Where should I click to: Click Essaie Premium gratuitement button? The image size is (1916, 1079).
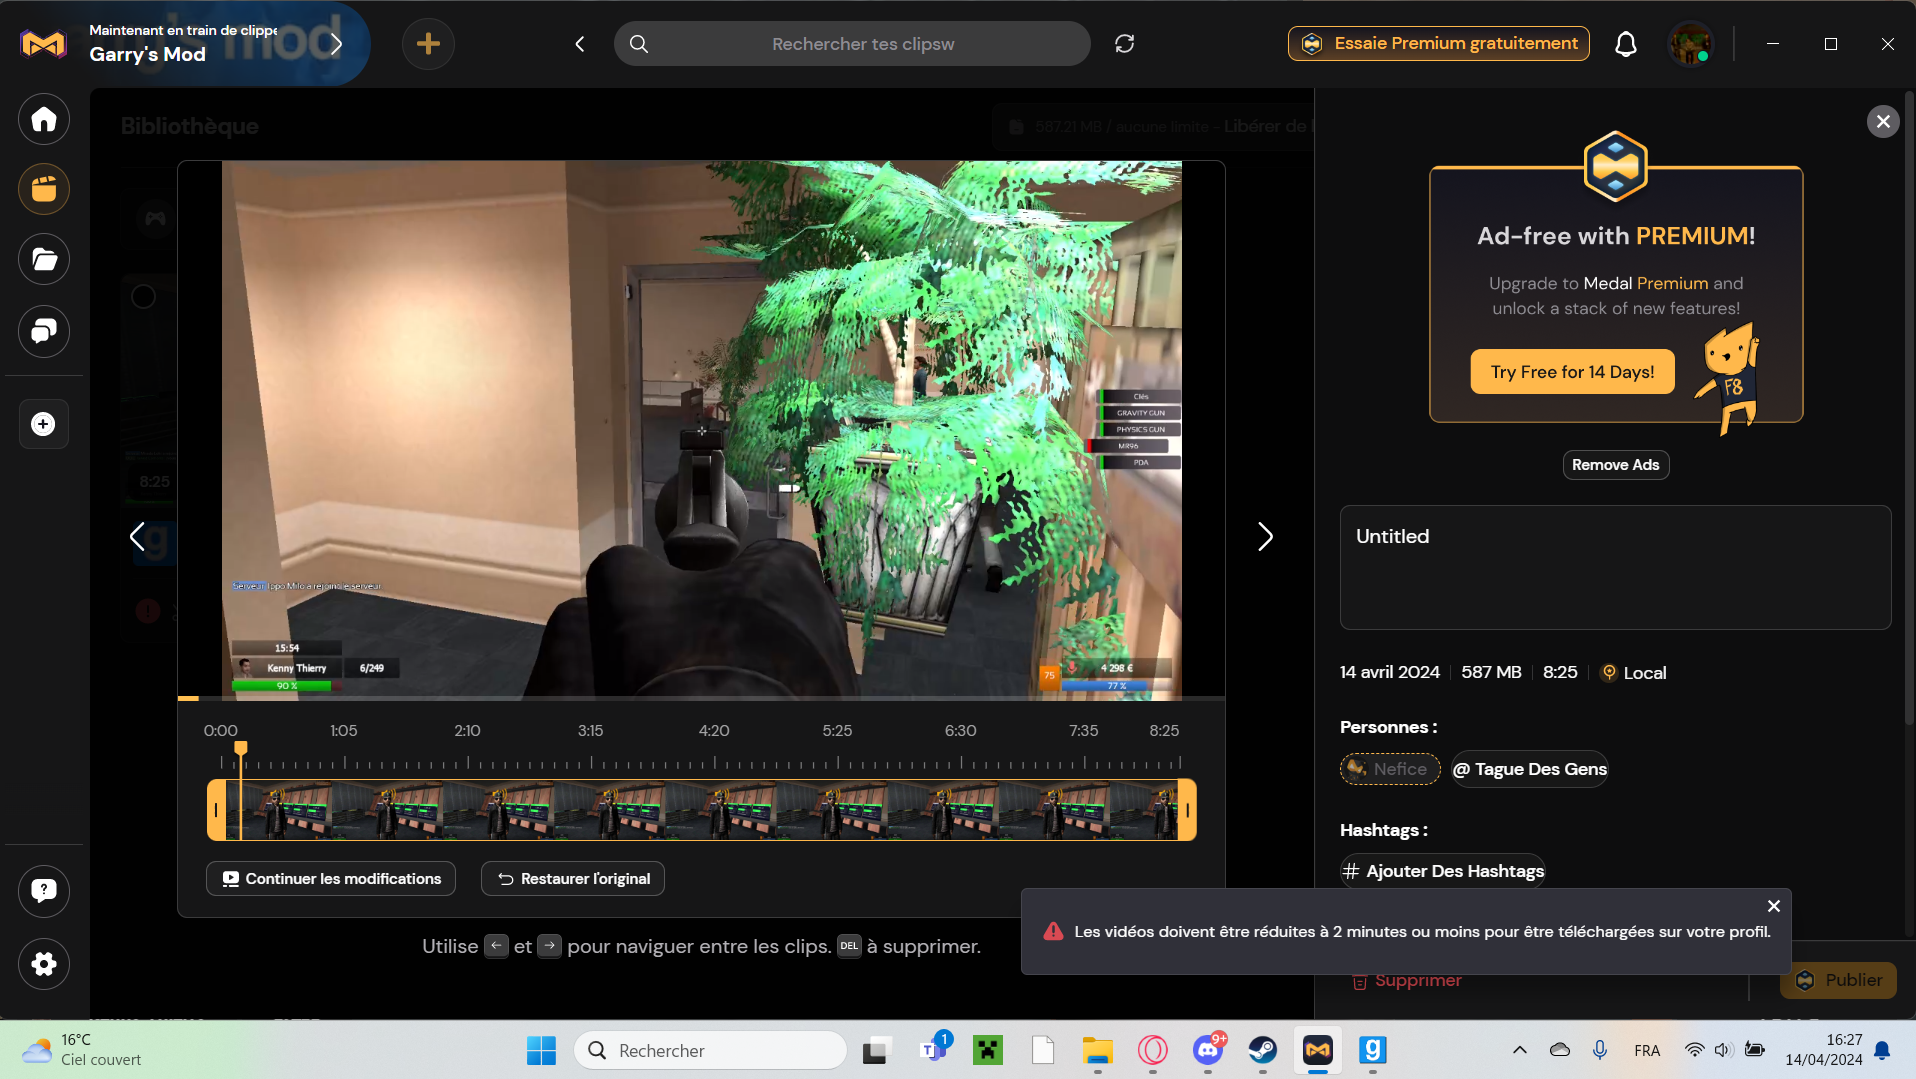click(1439, 43)
